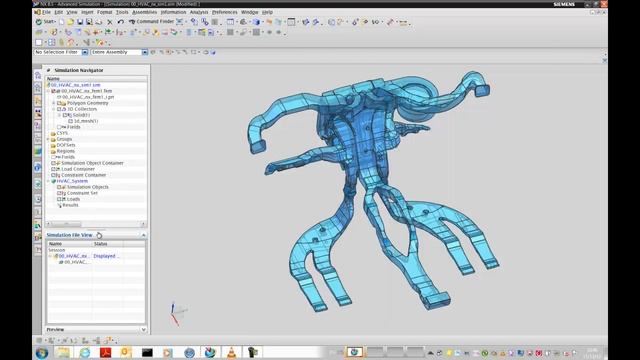Click the blue Internet Explorer resource bar tab

pos(38,167)
